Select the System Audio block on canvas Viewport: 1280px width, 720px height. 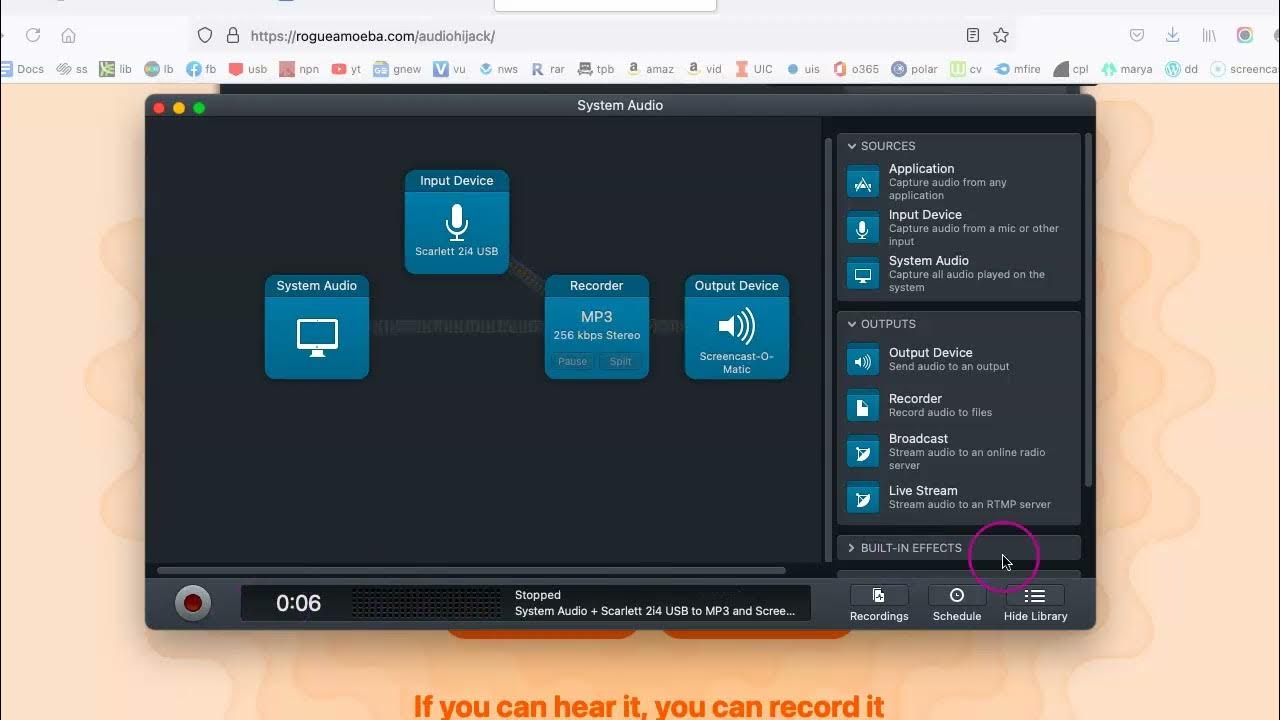point(317,327)
